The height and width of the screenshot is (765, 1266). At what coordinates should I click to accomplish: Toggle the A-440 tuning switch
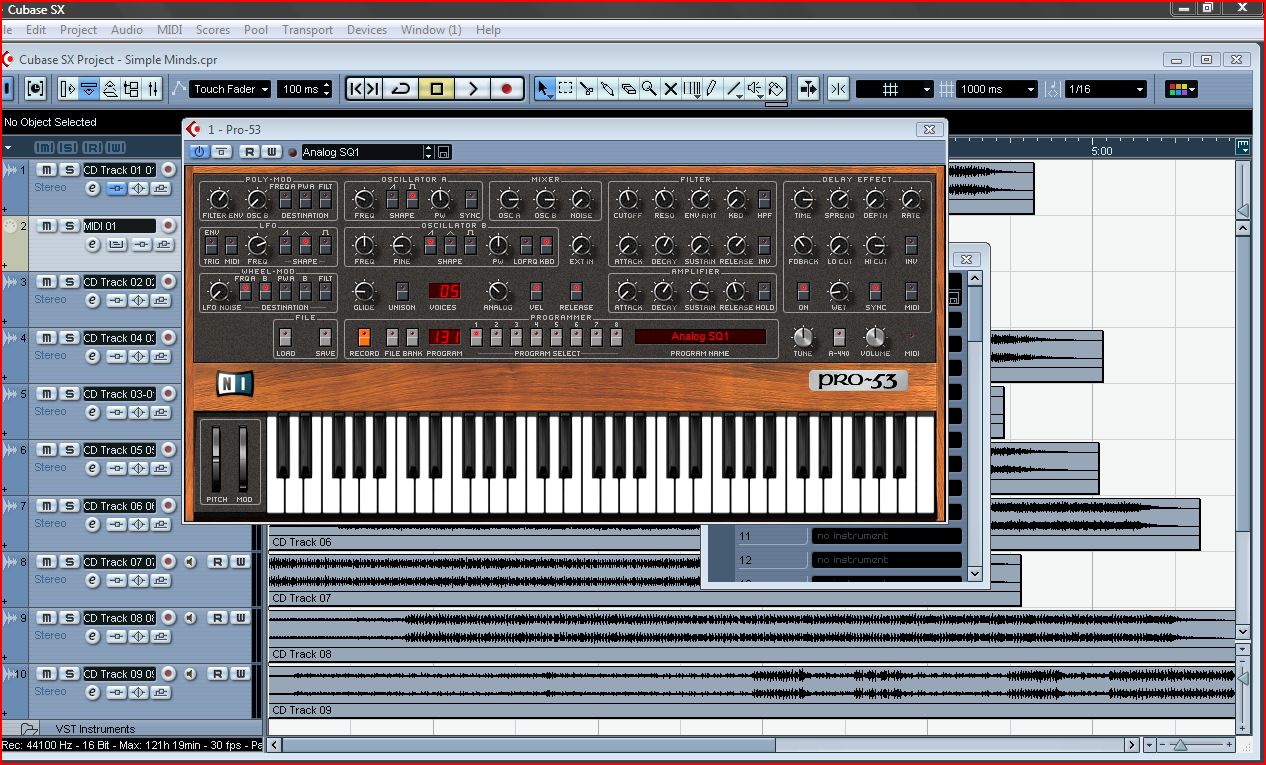point(839,336)
